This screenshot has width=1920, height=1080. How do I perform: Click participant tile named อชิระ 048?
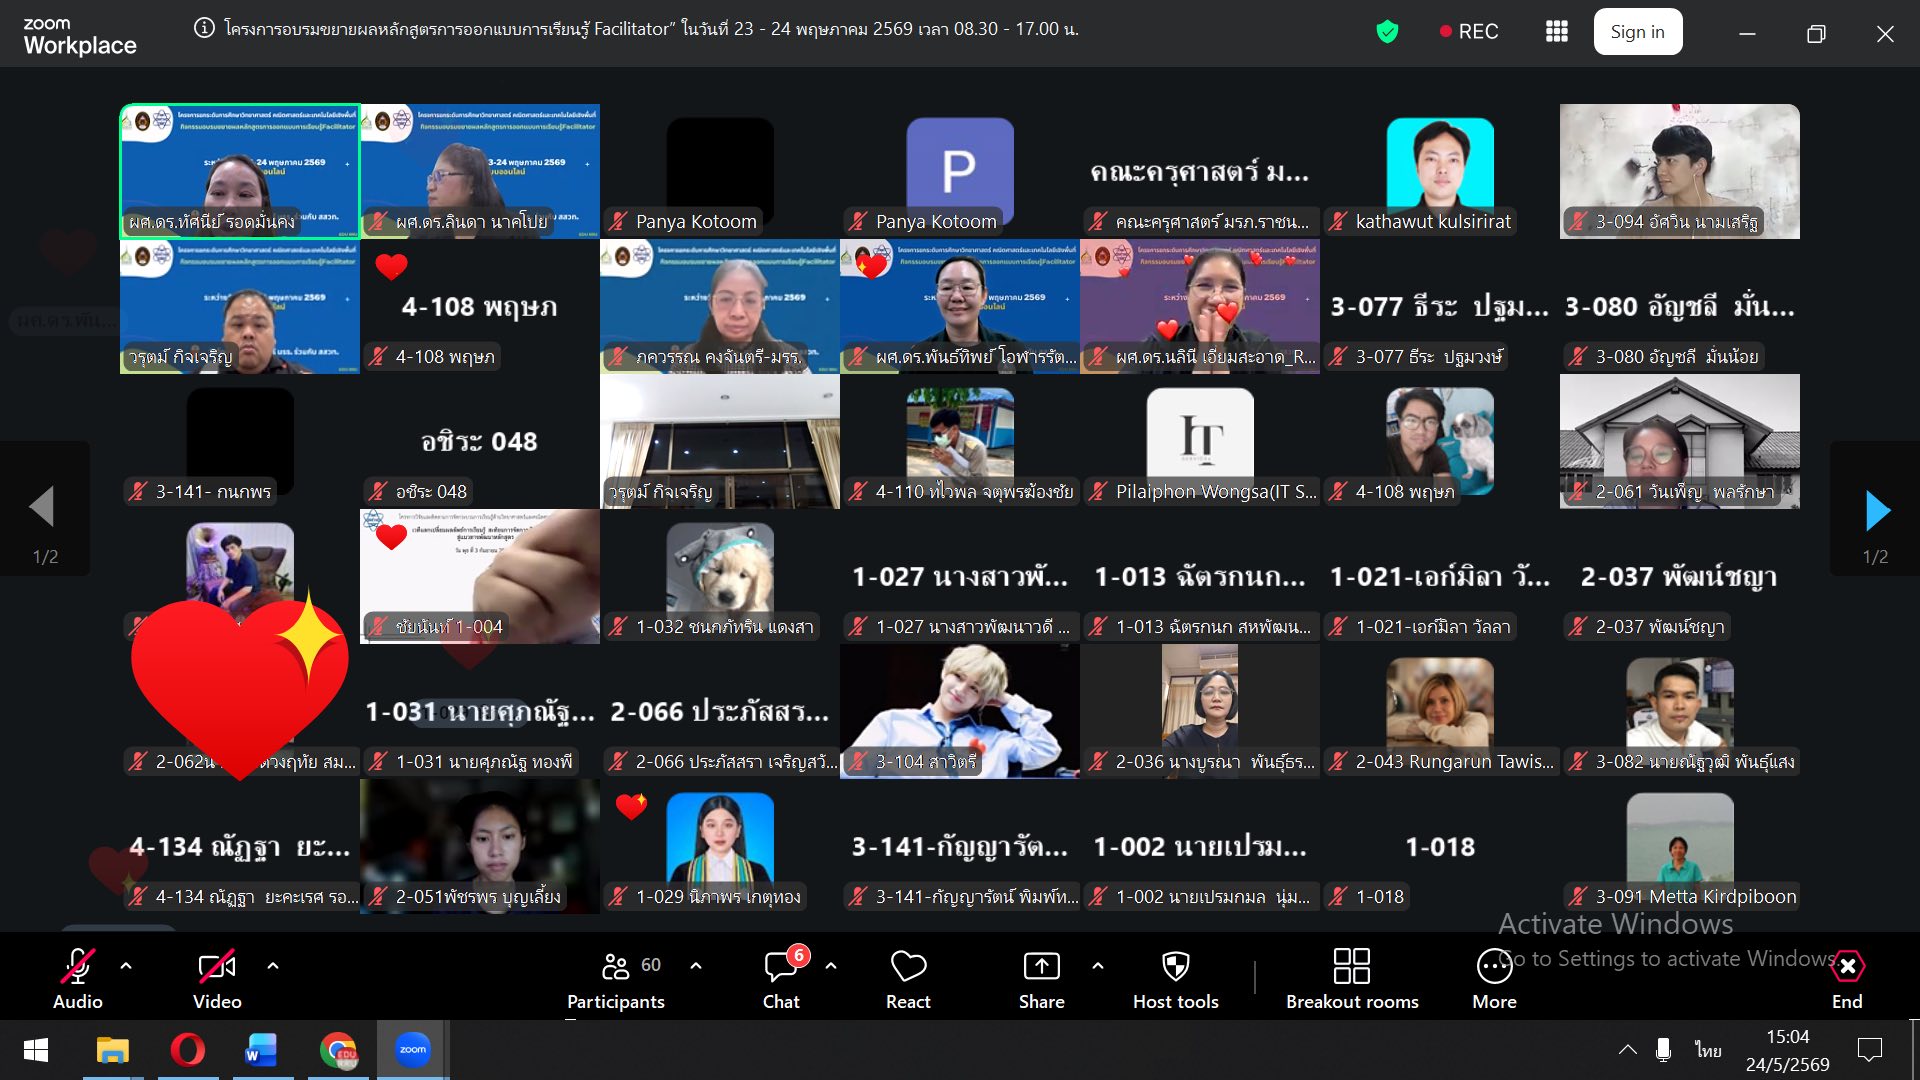pyautogui.click(x=480, y=441)
